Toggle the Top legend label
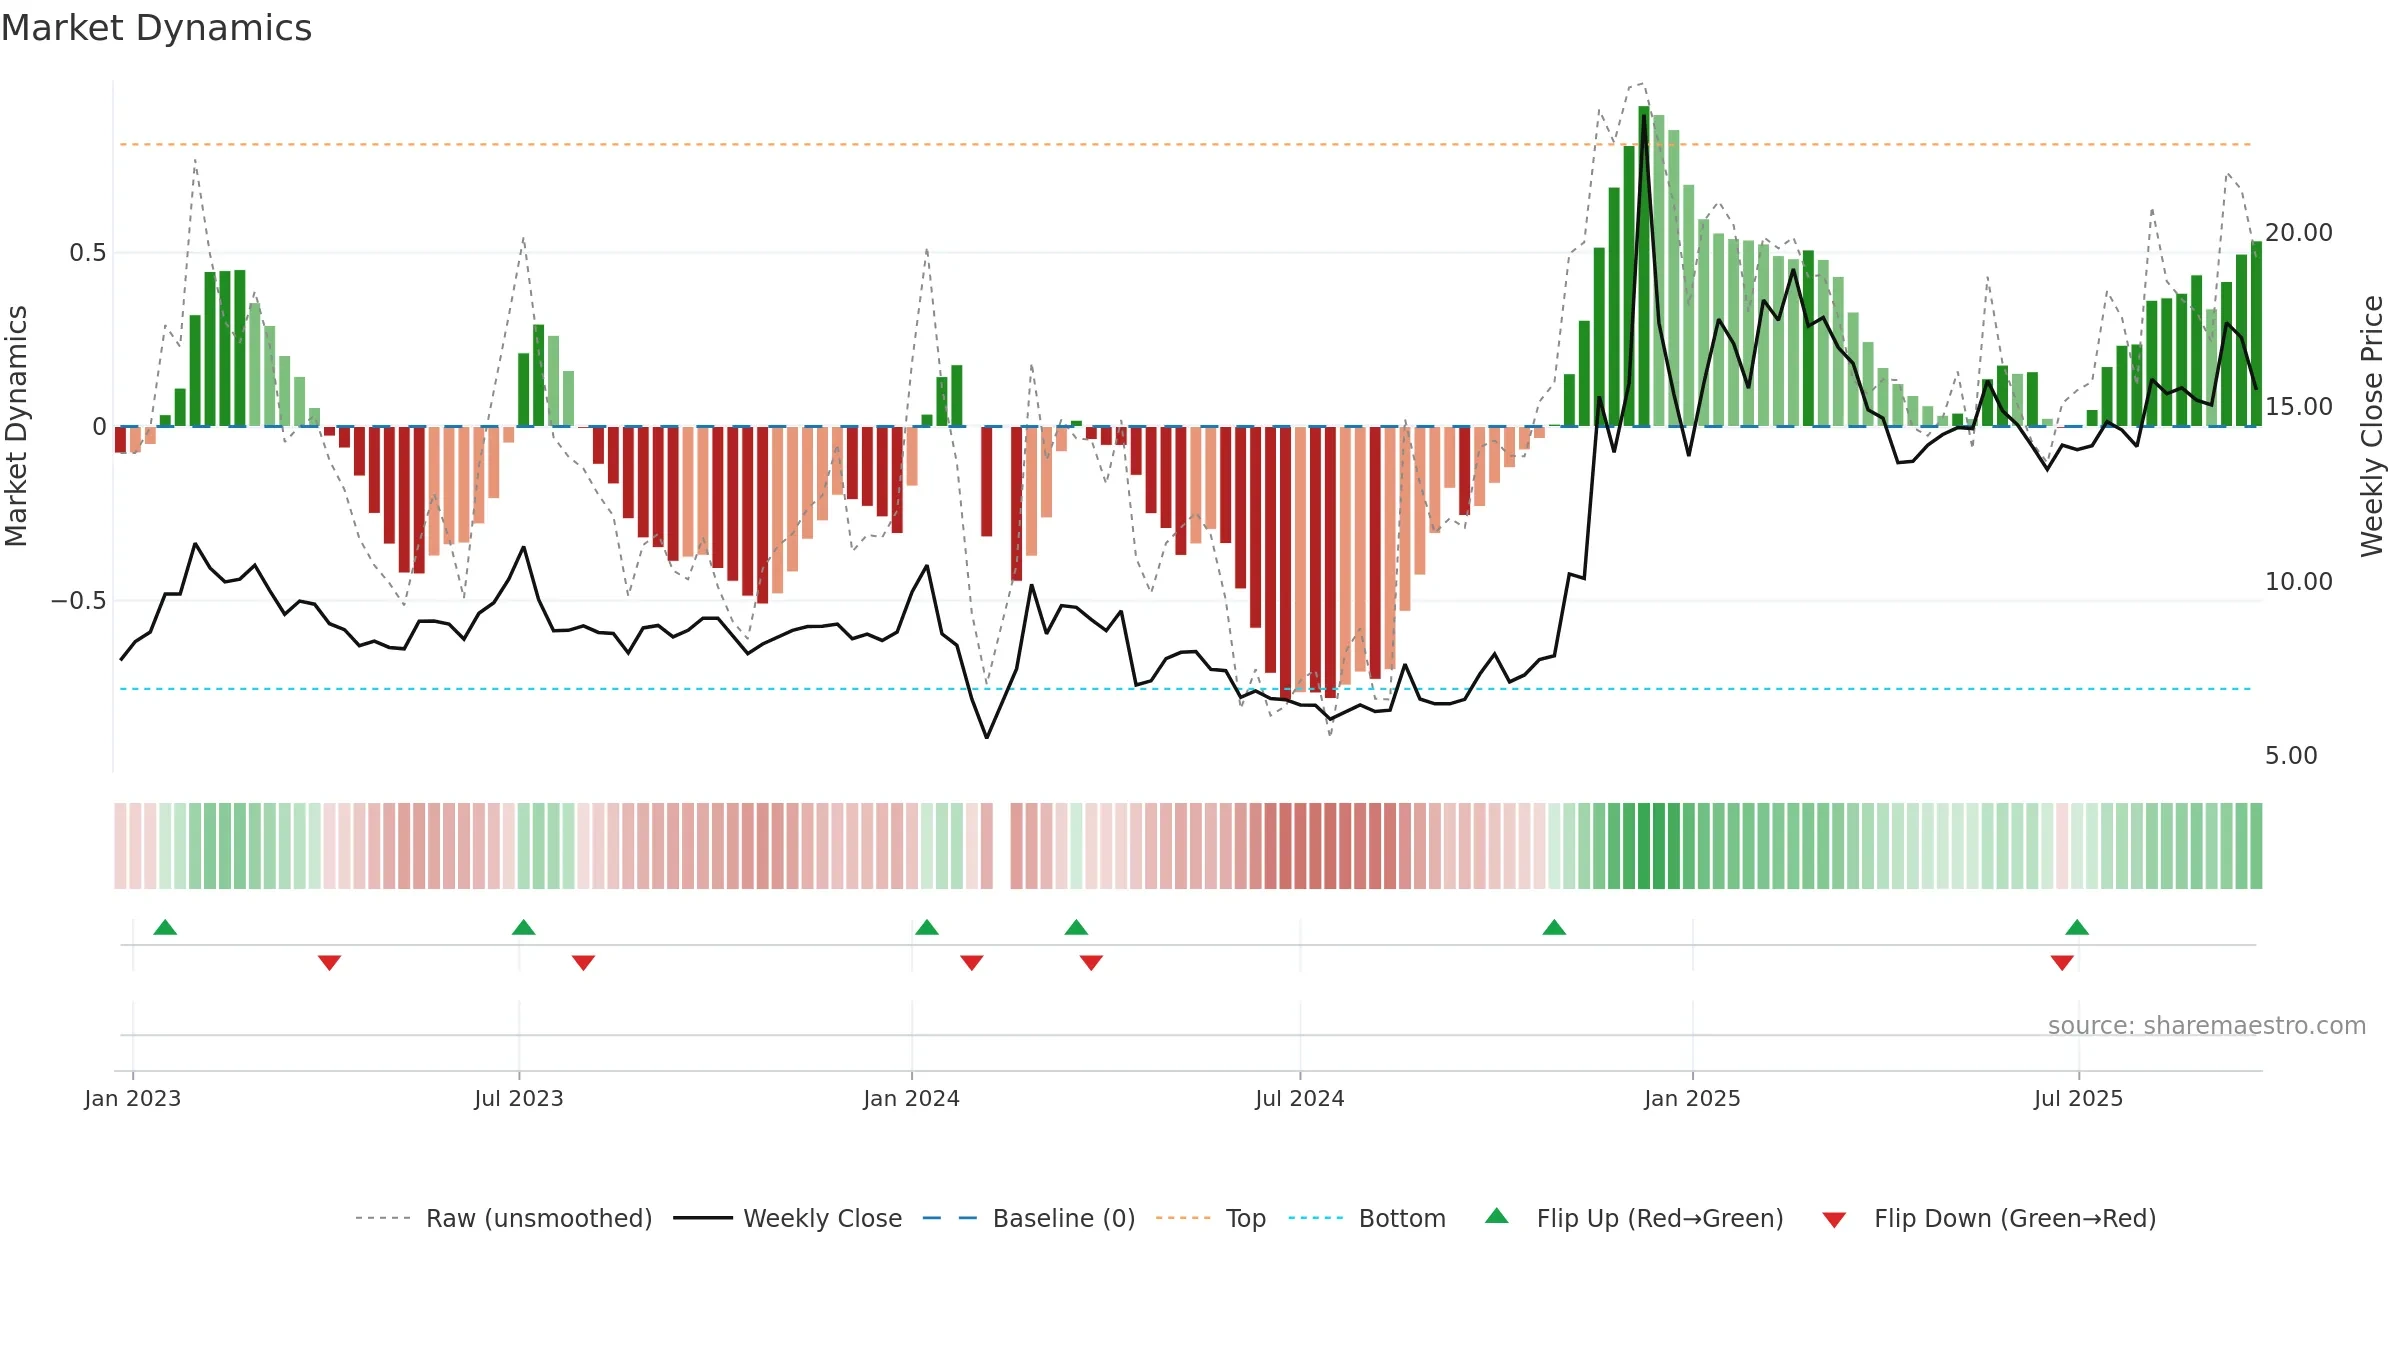This screenshot has height=1350, width=2400. [1246, 1219]
